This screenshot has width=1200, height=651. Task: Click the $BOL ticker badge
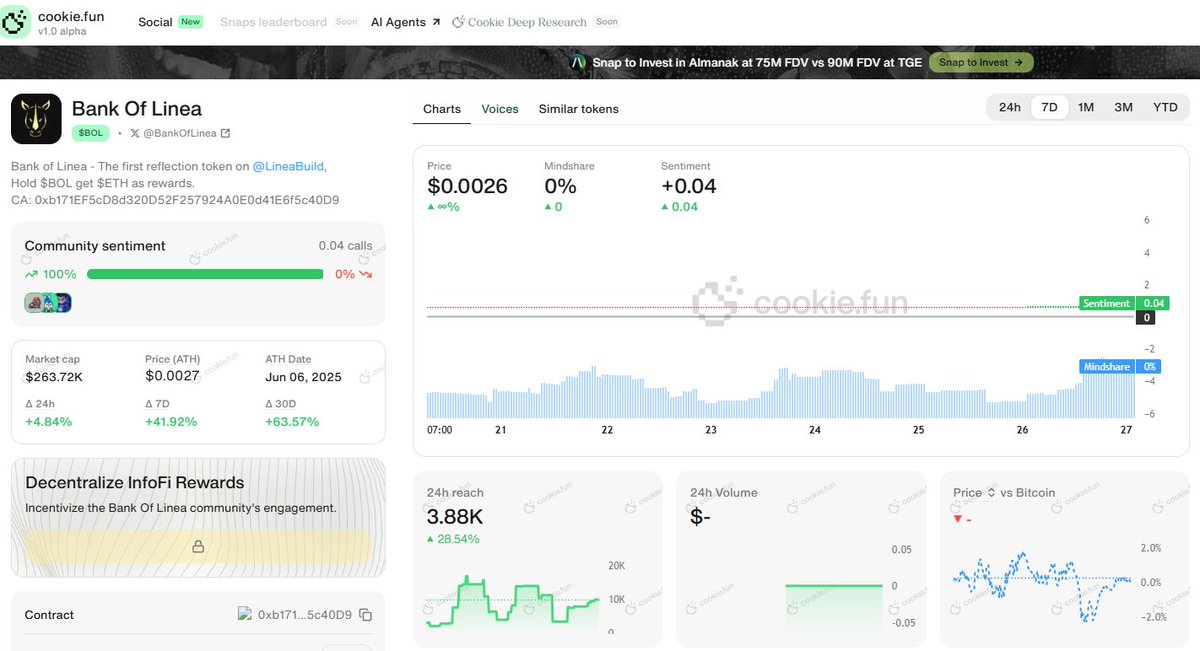click(90, 133)
